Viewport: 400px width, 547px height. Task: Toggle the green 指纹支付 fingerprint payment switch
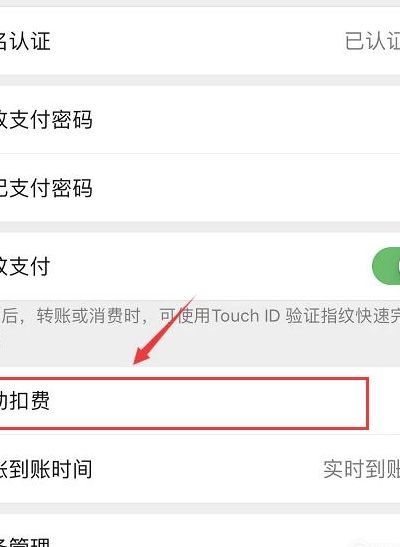(386, 266)
